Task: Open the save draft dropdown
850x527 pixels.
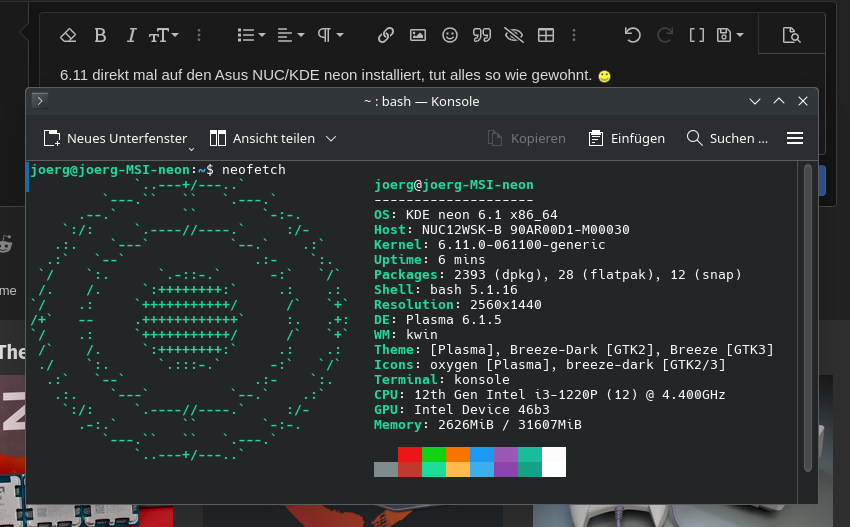Action: [730, 36]
